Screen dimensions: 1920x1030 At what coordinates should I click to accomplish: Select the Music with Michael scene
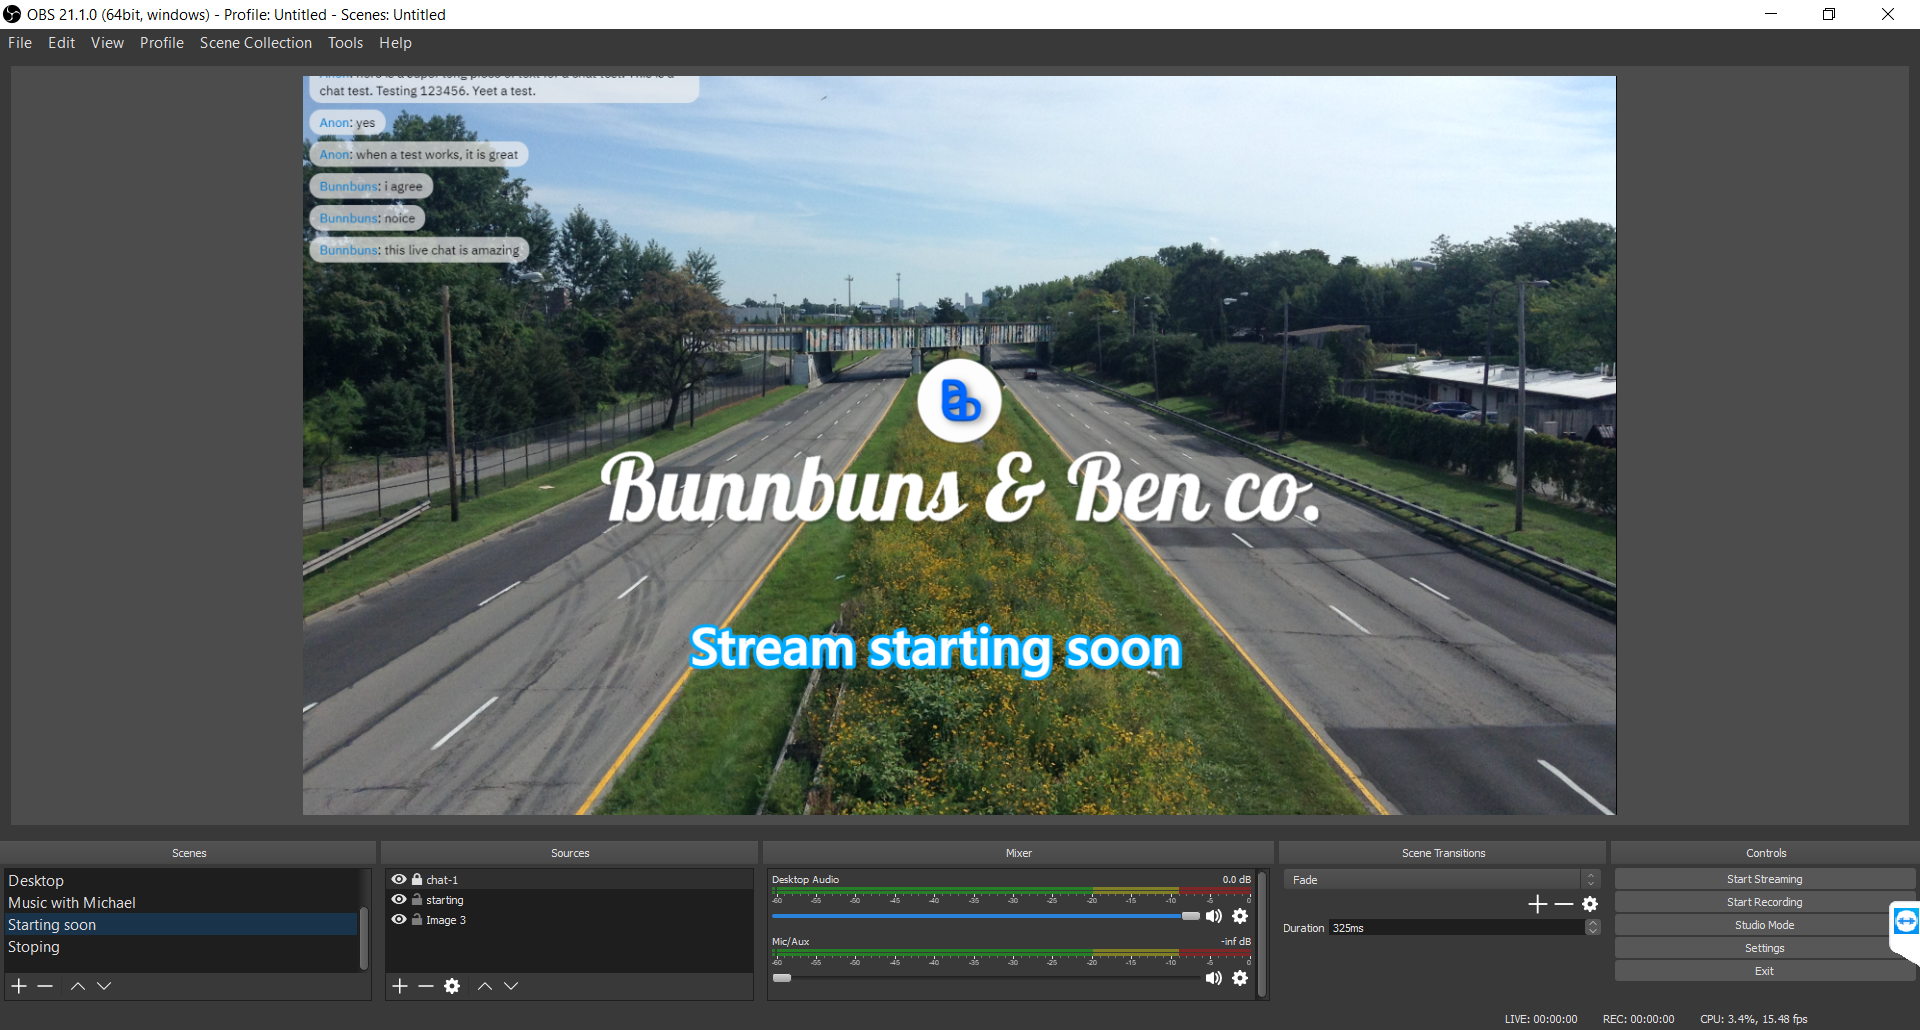click(x=72, y=903)
